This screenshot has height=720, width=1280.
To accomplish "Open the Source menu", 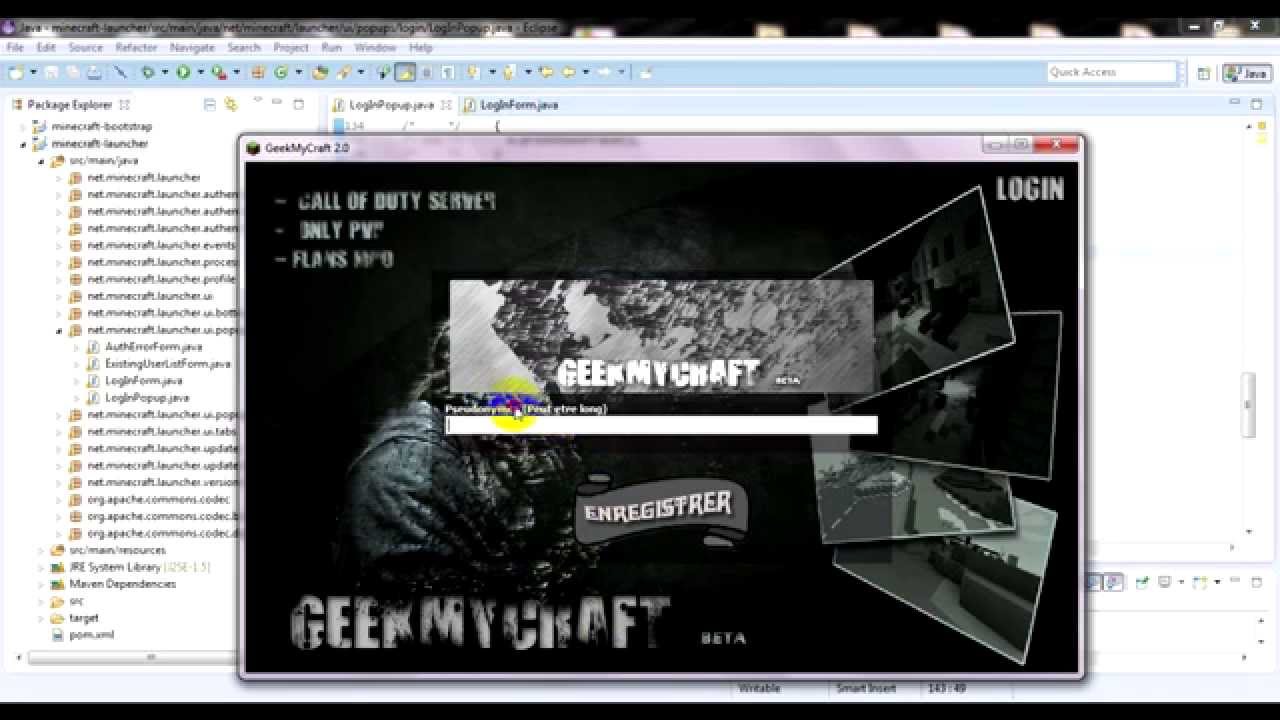I will (x=85, y=47).
